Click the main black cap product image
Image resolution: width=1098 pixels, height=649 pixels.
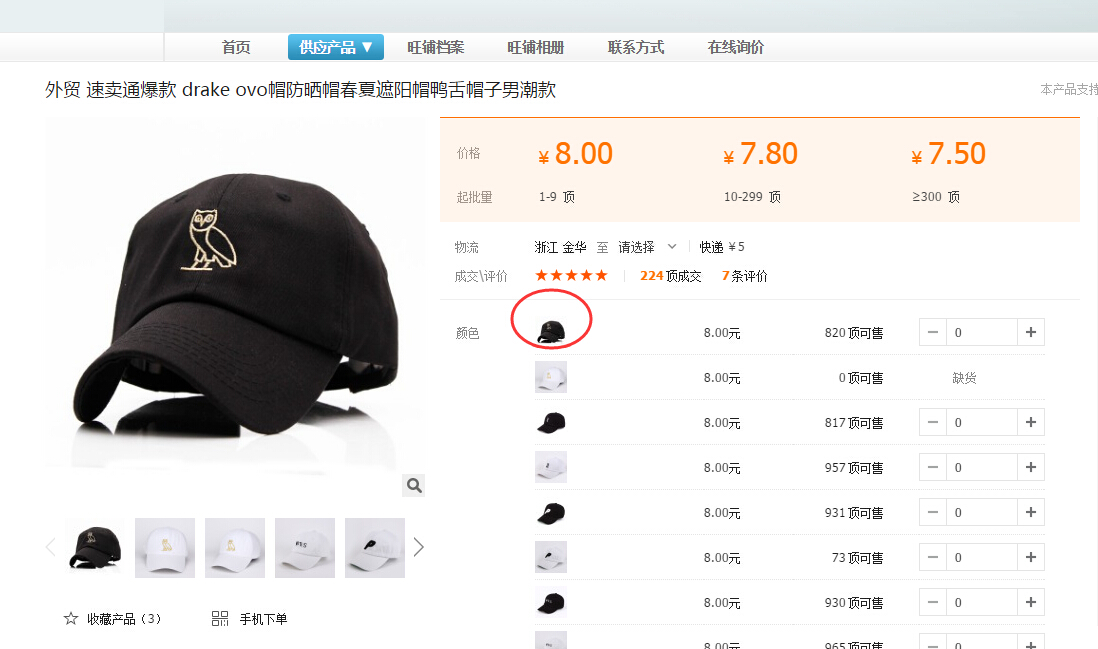[x=235, y=308]
